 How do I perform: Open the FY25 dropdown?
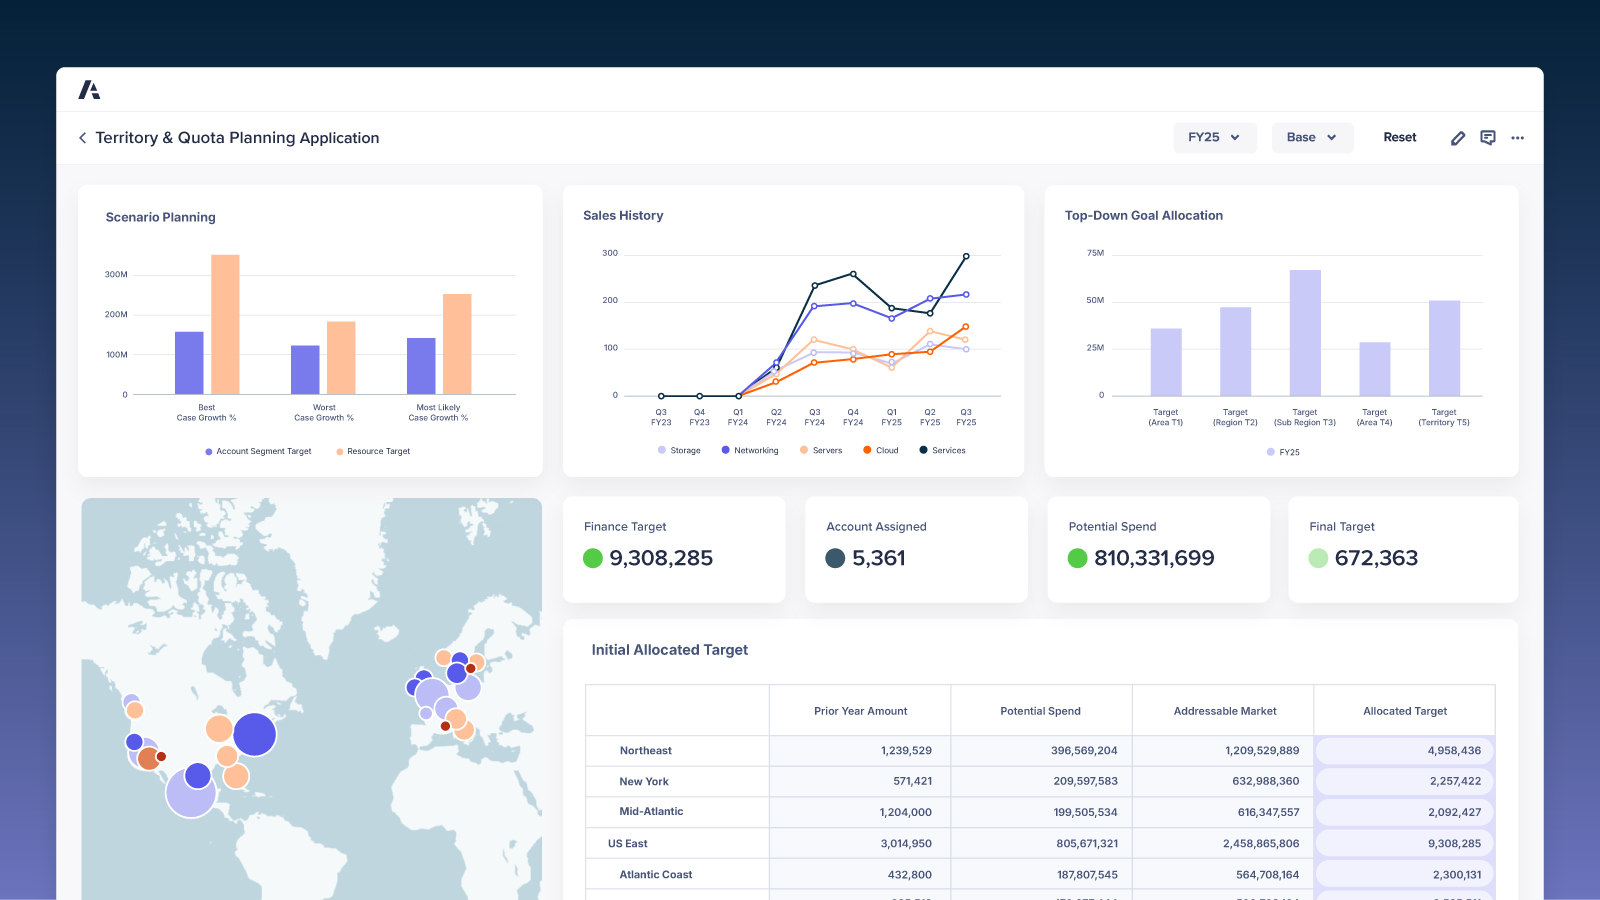(x=1213, y=137)
